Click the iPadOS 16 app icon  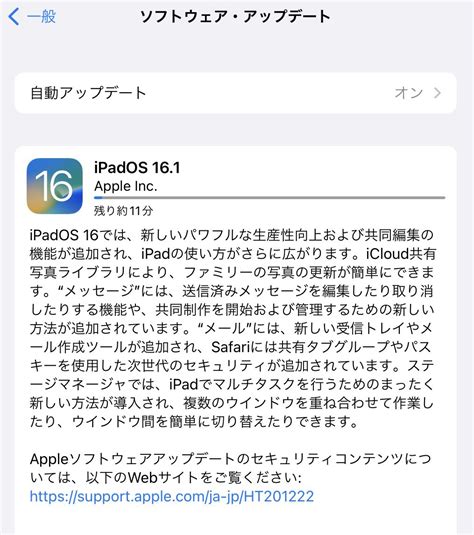(x=55, y=186)
